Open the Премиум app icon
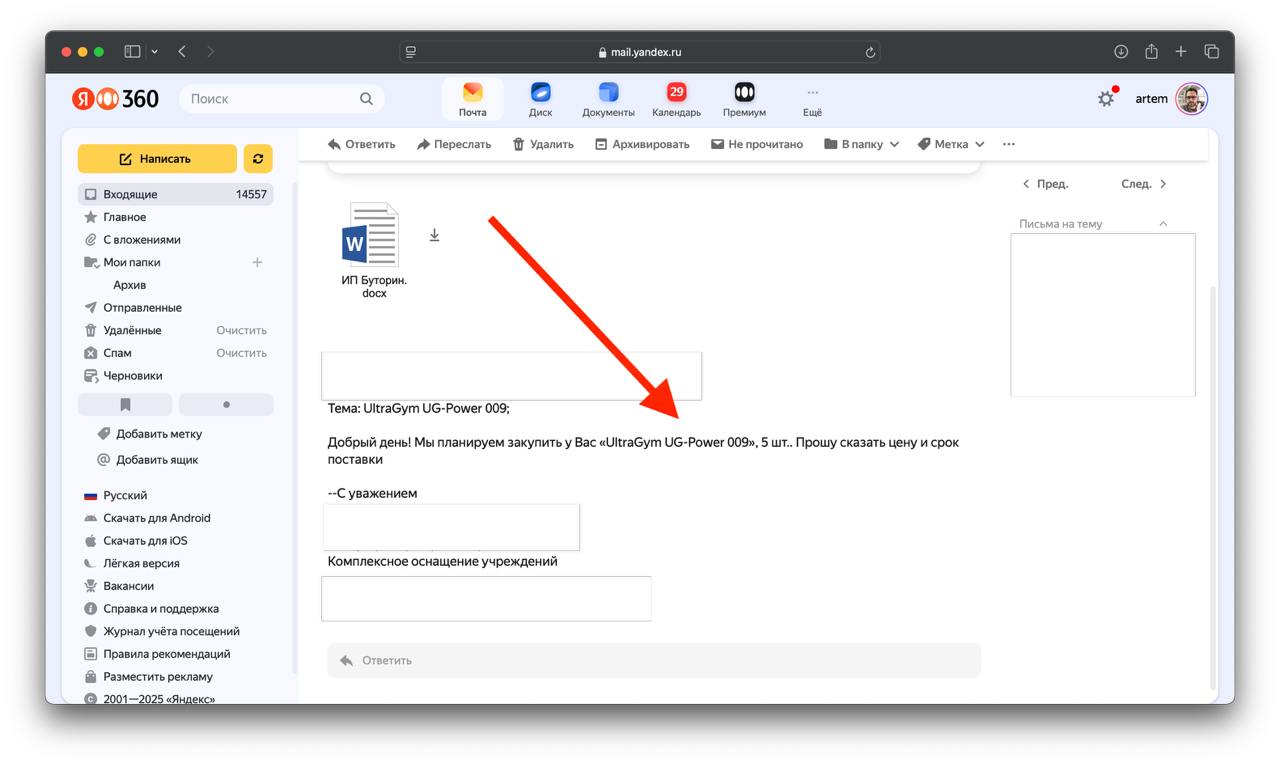Image resolution: width=1280 pixels, height=764 pixels. pos(744,99)
